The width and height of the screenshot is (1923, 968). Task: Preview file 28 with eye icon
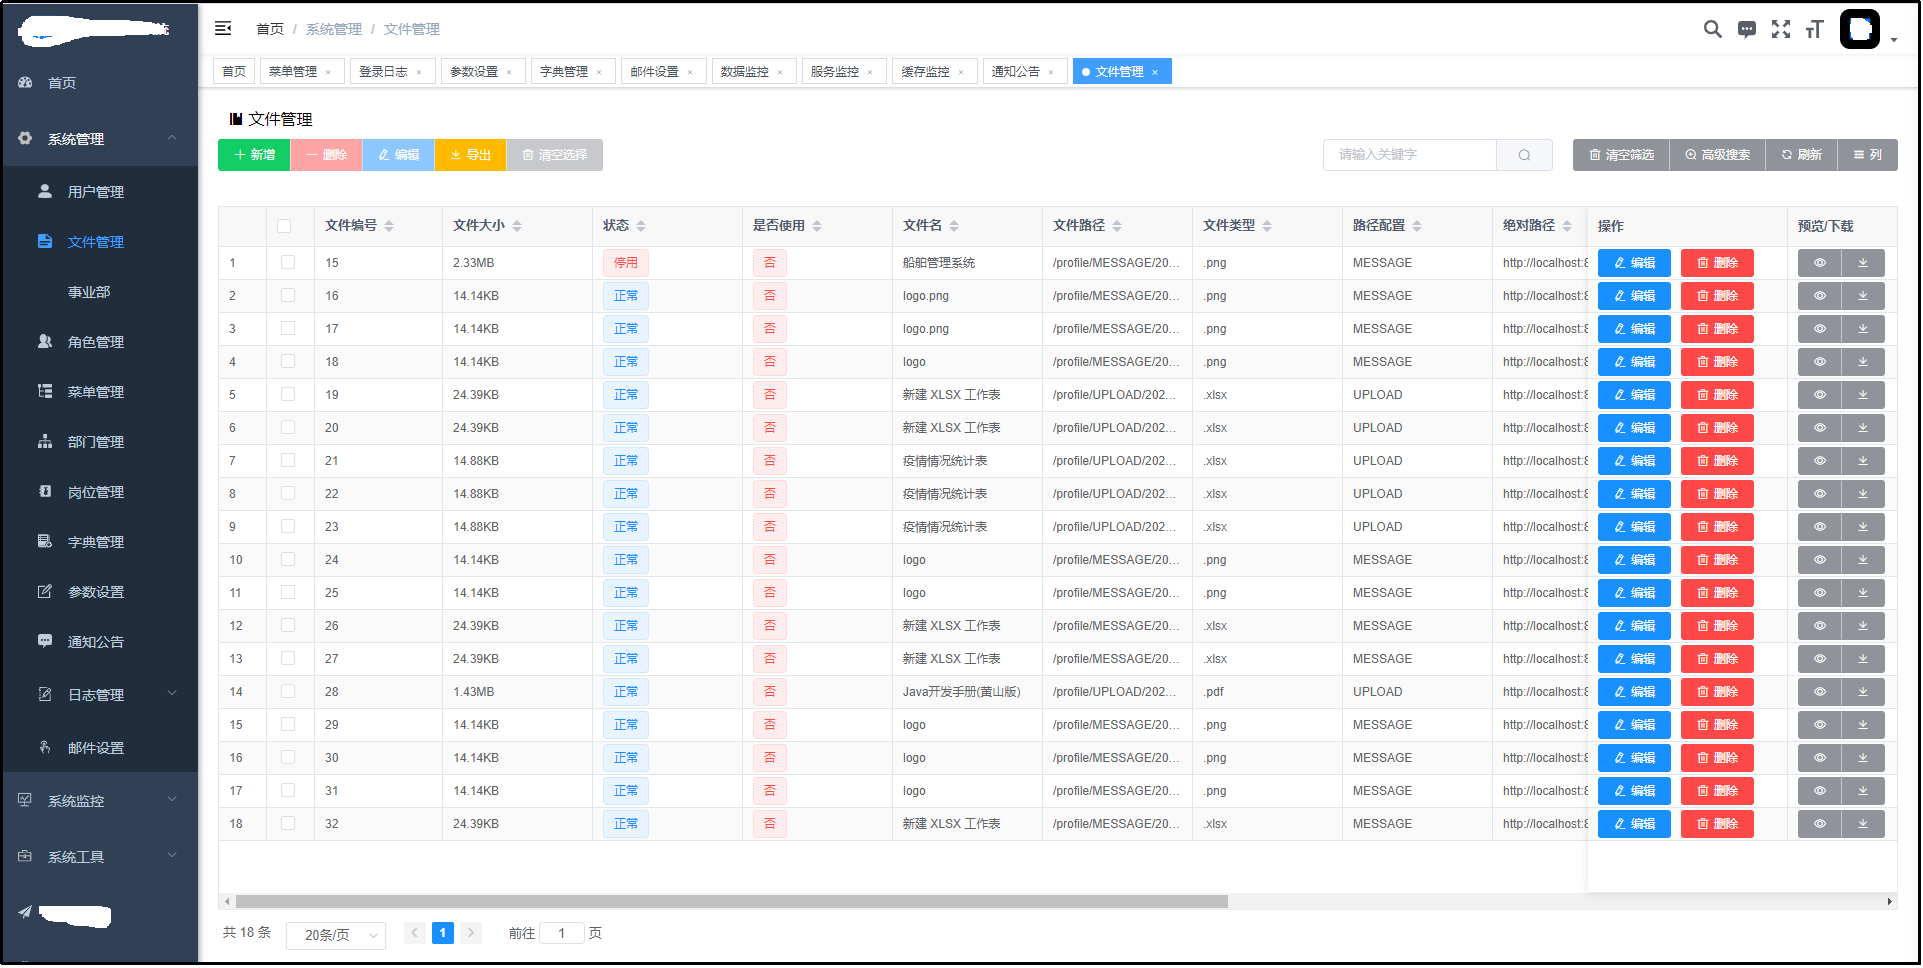point(1820,692)
